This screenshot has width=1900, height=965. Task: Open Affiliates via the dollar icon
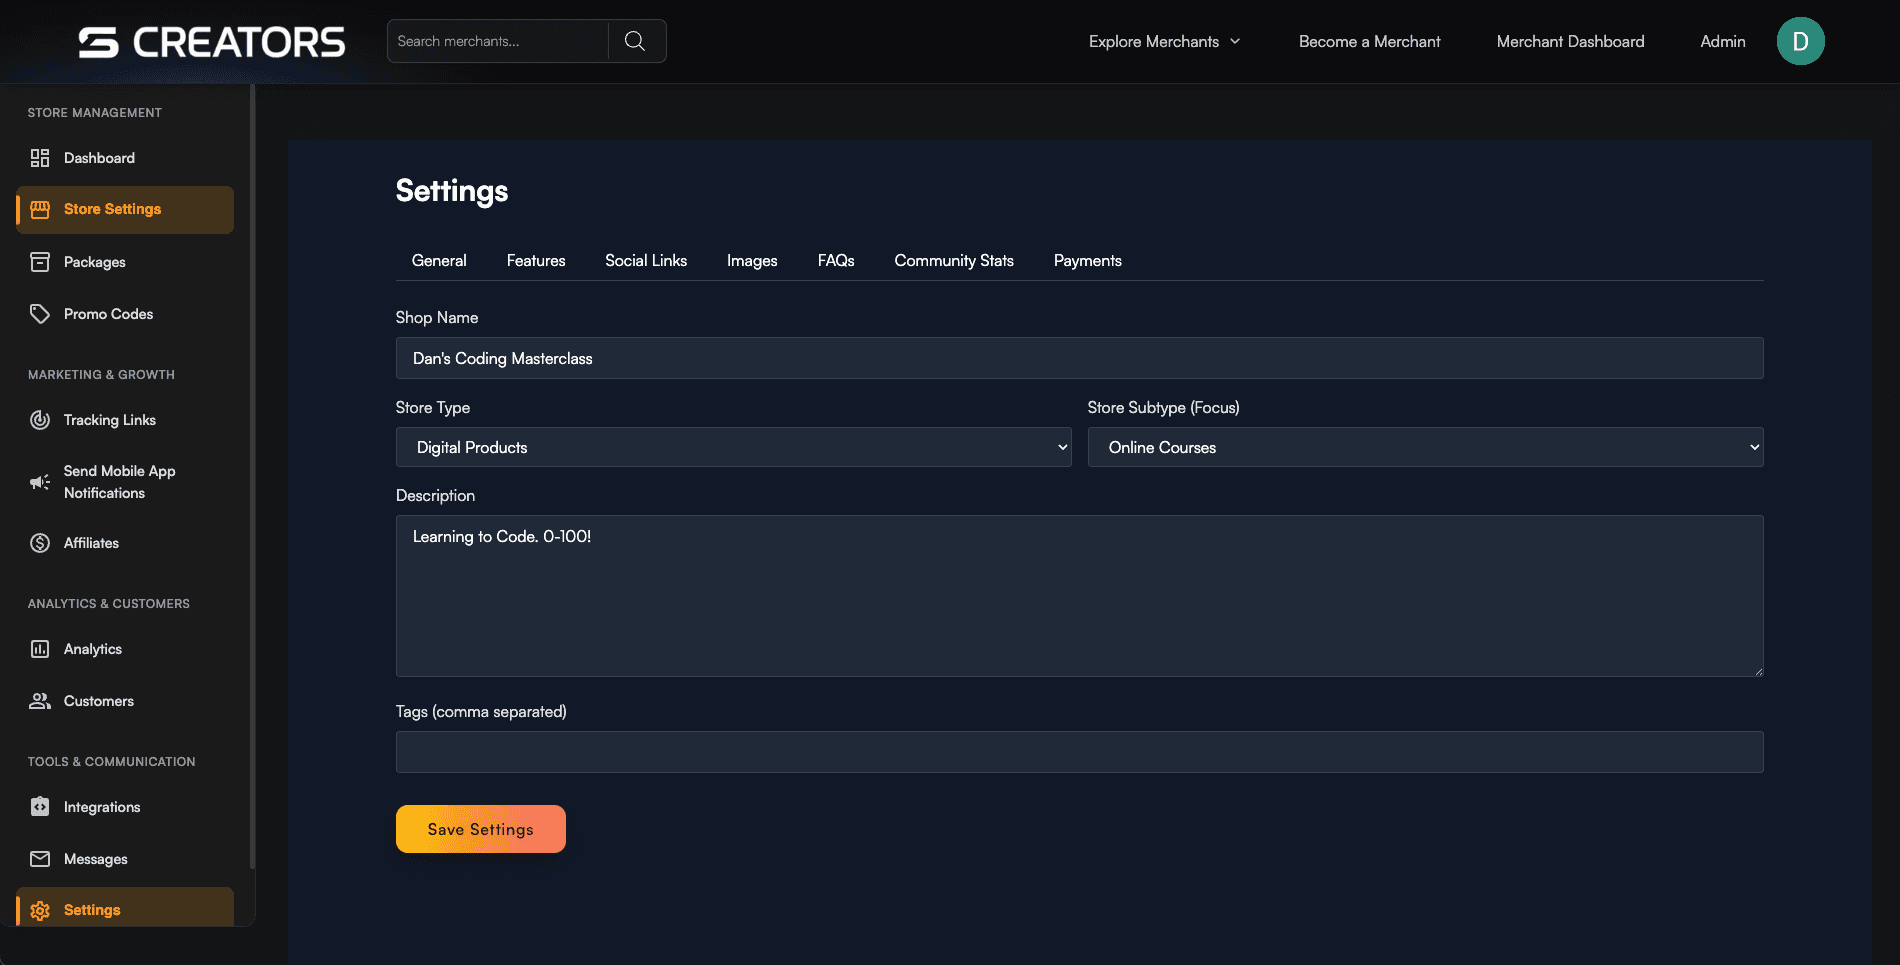[40, 543]
